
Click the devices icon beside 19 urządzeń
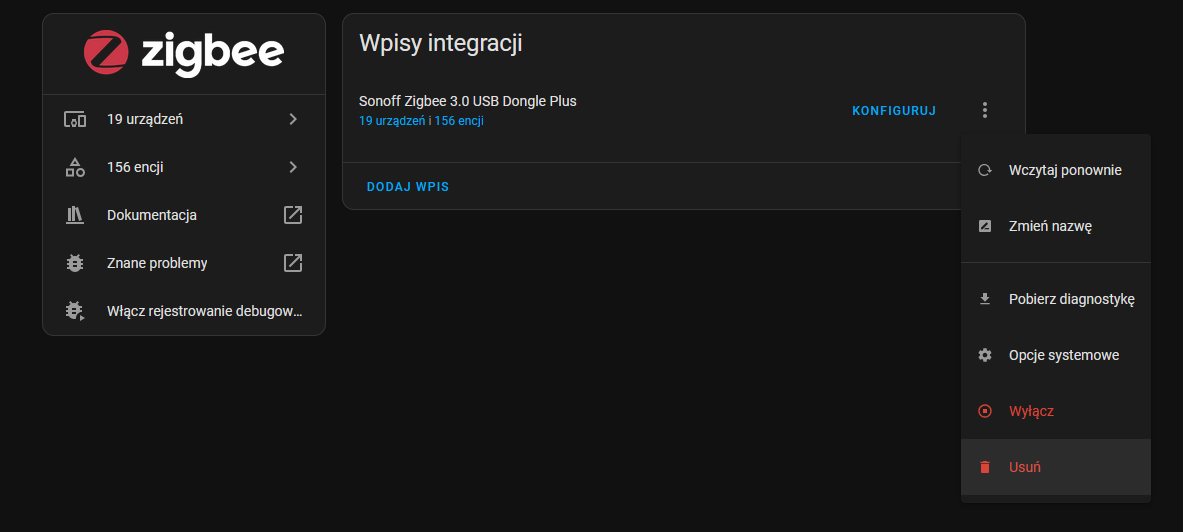click(x=75, y=119)
